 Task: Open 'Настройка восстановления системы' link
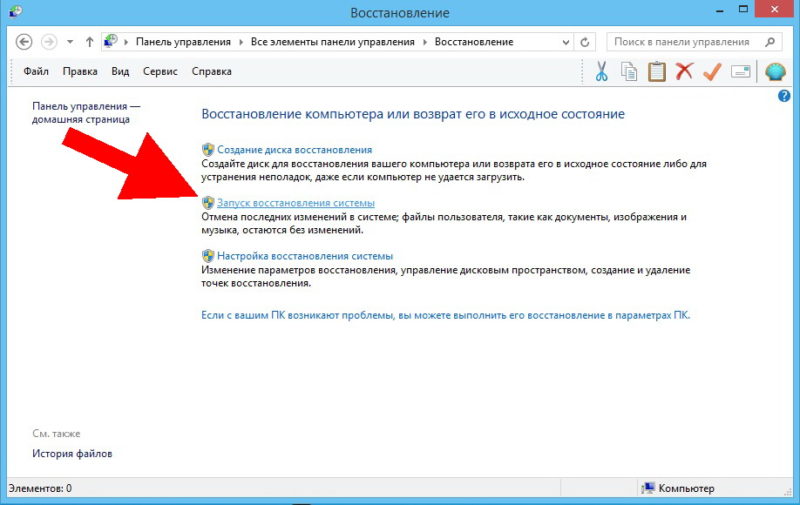304,256
